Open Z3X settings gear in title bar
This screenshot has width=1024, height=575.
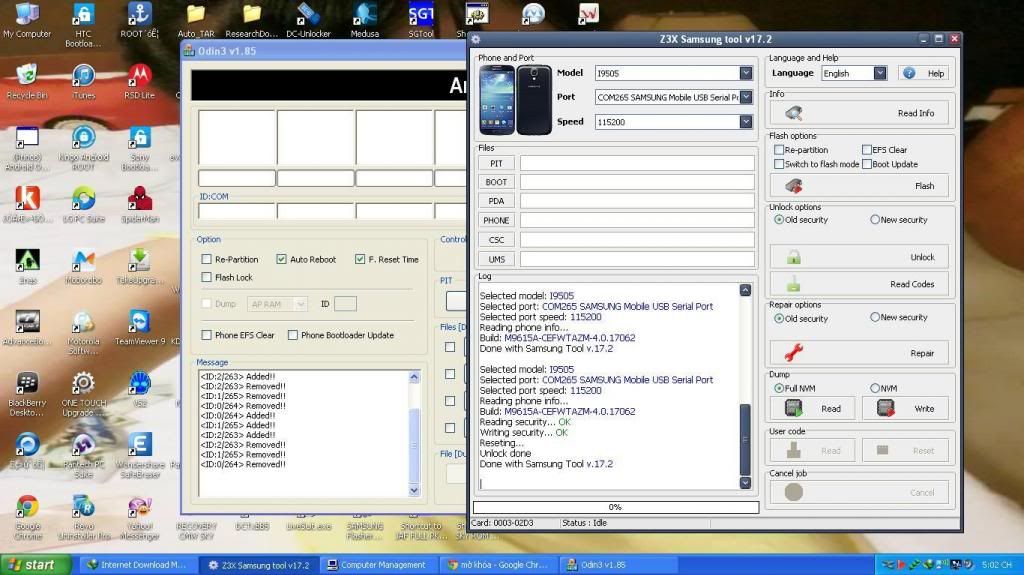point(476,39)
